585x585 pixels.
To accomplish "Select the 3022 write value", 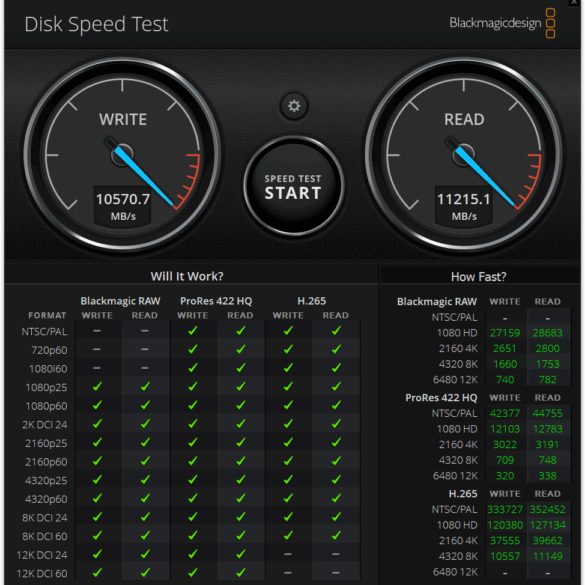I will (x=505, y=445).
